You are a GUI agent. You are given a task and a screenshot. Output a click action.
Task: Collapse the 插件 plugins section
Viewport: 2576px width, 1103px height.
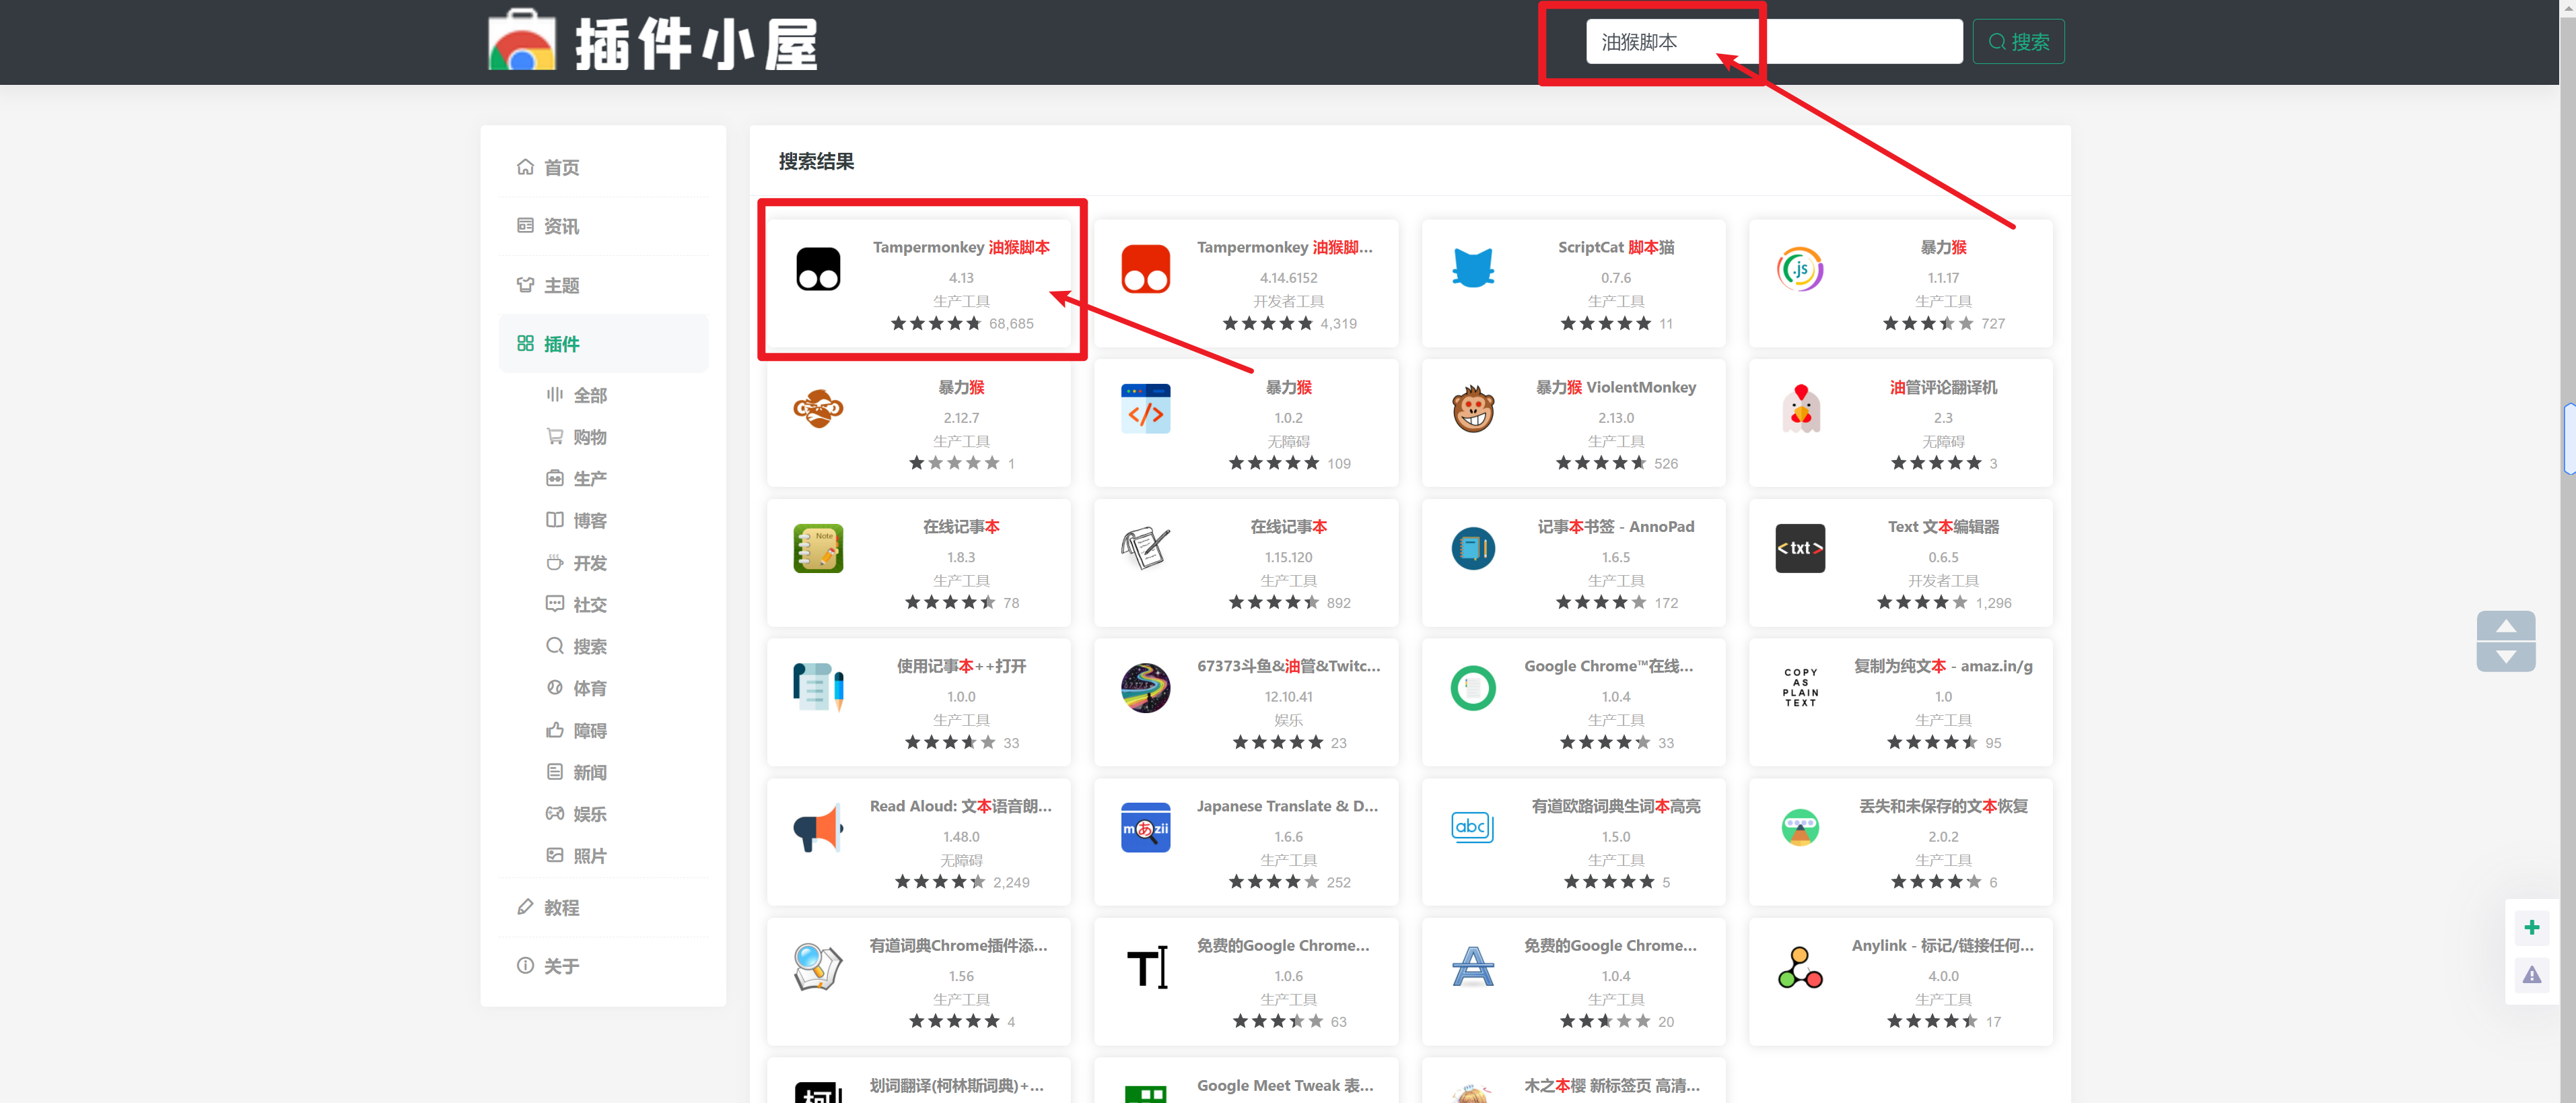(561, 344)
